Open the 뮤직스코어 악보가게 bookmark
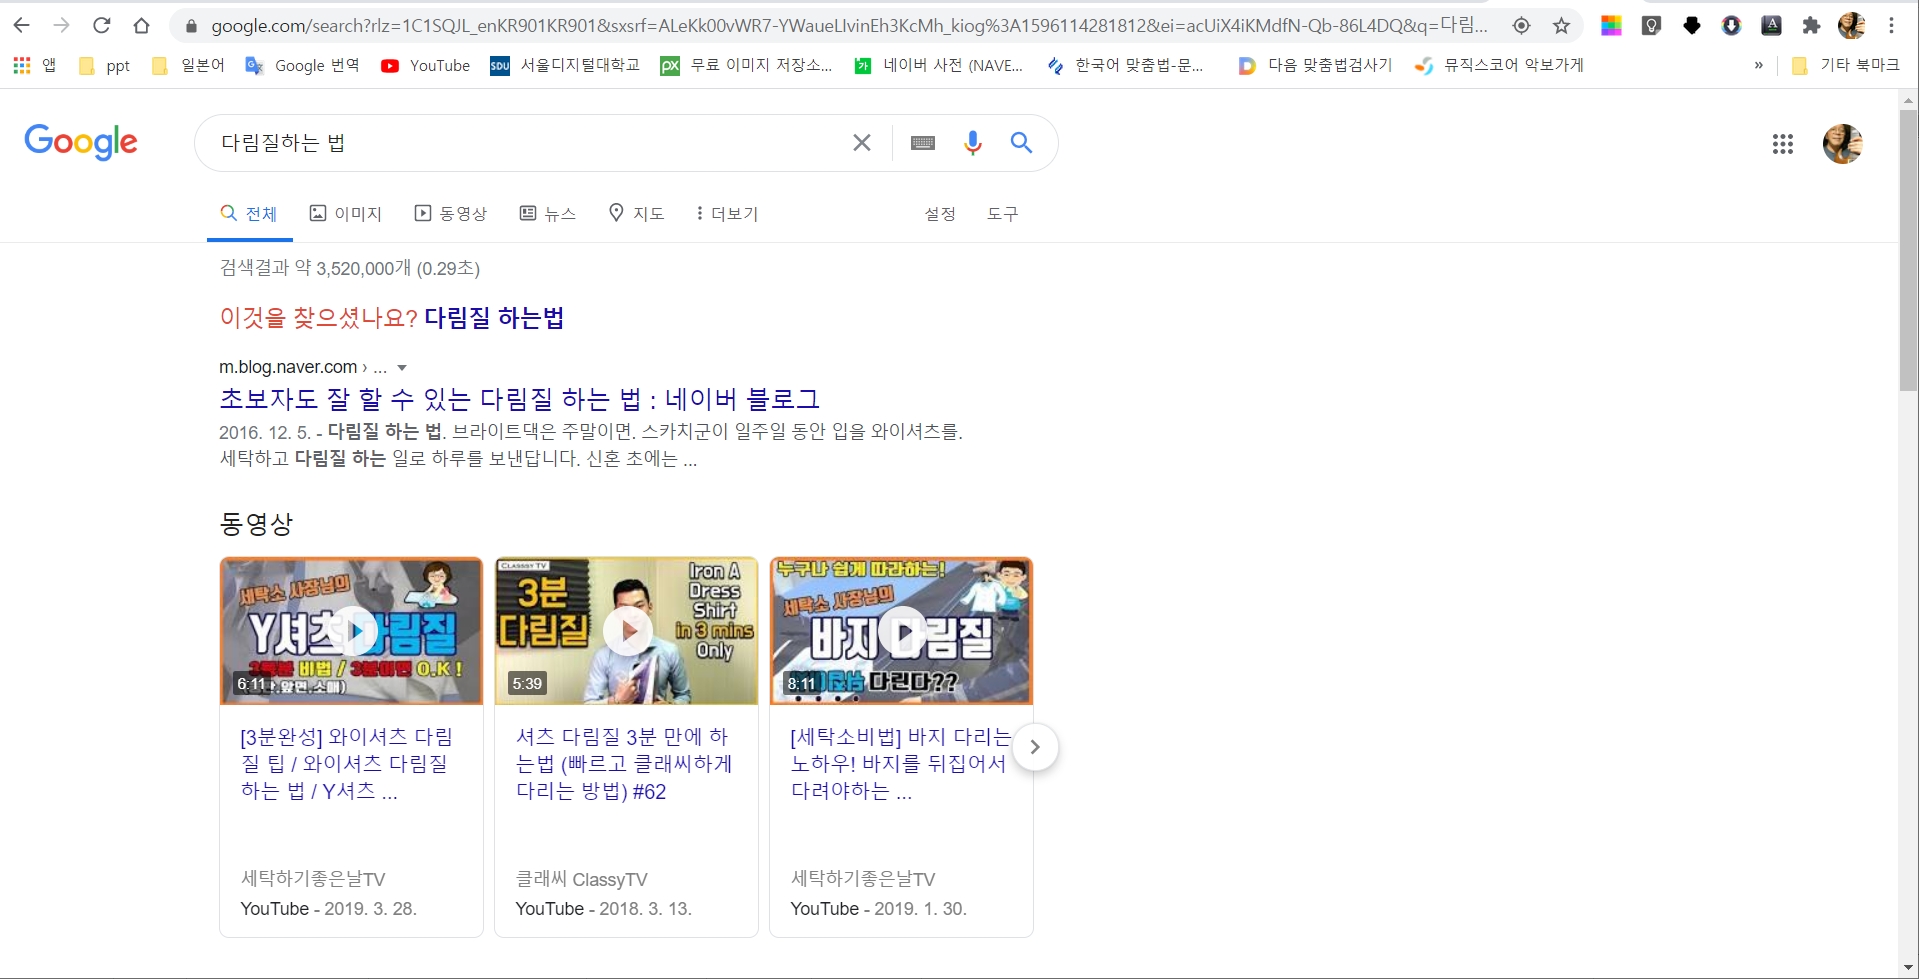Screen dimensions: 1919x979 1499,66
